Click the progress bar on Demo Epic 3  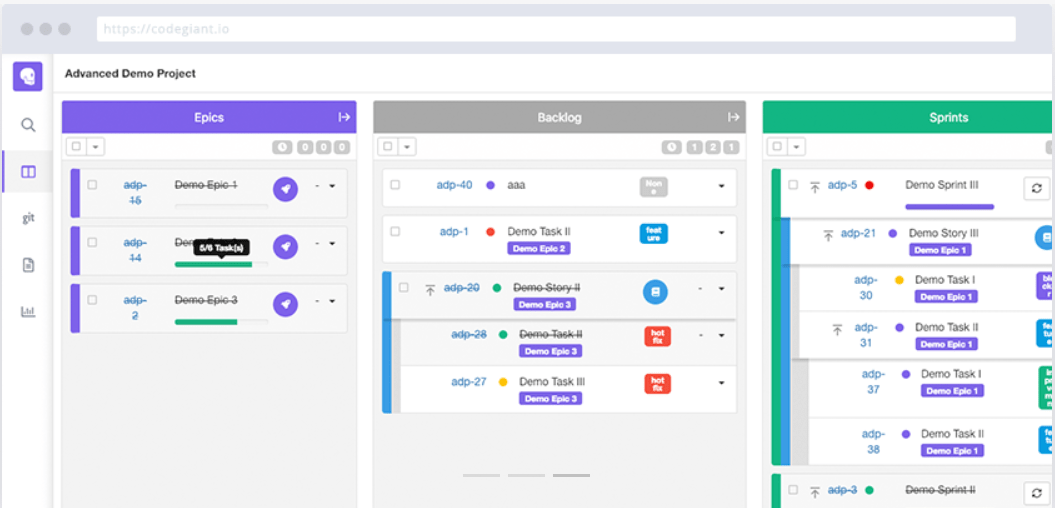[221, 322]
